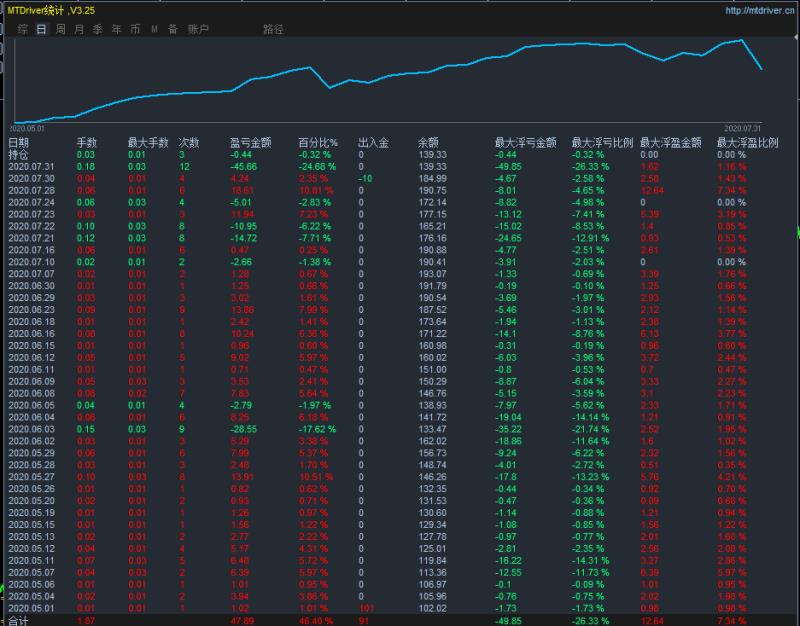The height and width of the screenshot is (626, 800).
Task: Select the 日 daily statistics tab
Action: 41,29
